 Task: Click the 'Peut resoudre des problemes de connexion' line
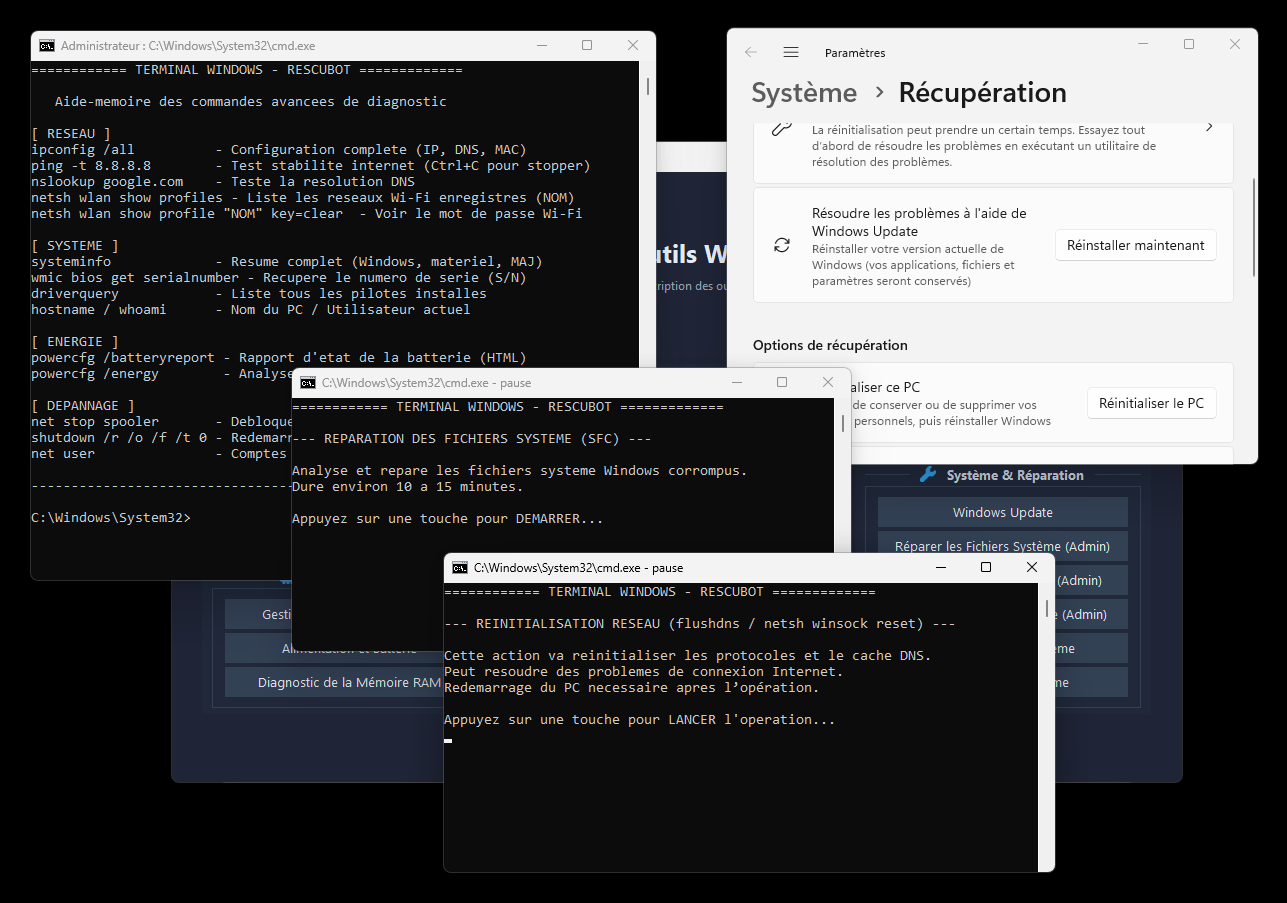tap(644, 672)
